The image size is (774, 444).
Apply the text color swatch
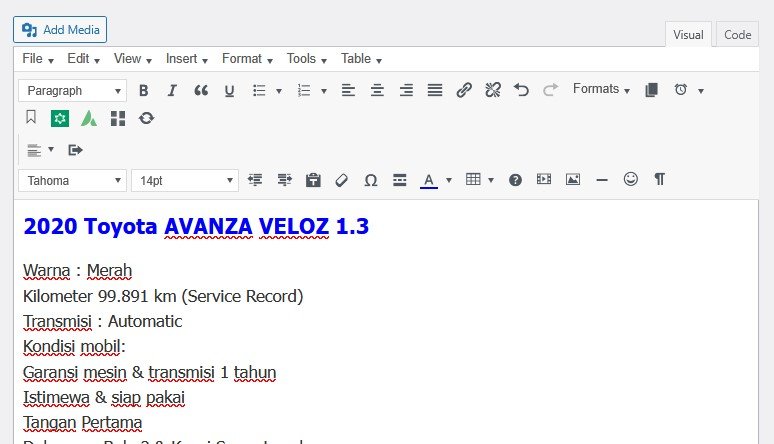[428, 180]
